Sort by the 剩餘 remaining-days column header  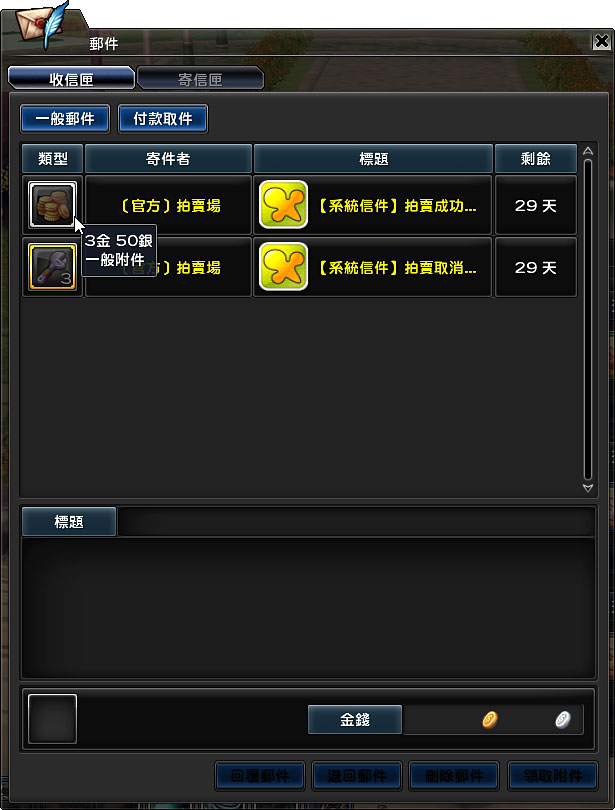click(x=535, y=159)
